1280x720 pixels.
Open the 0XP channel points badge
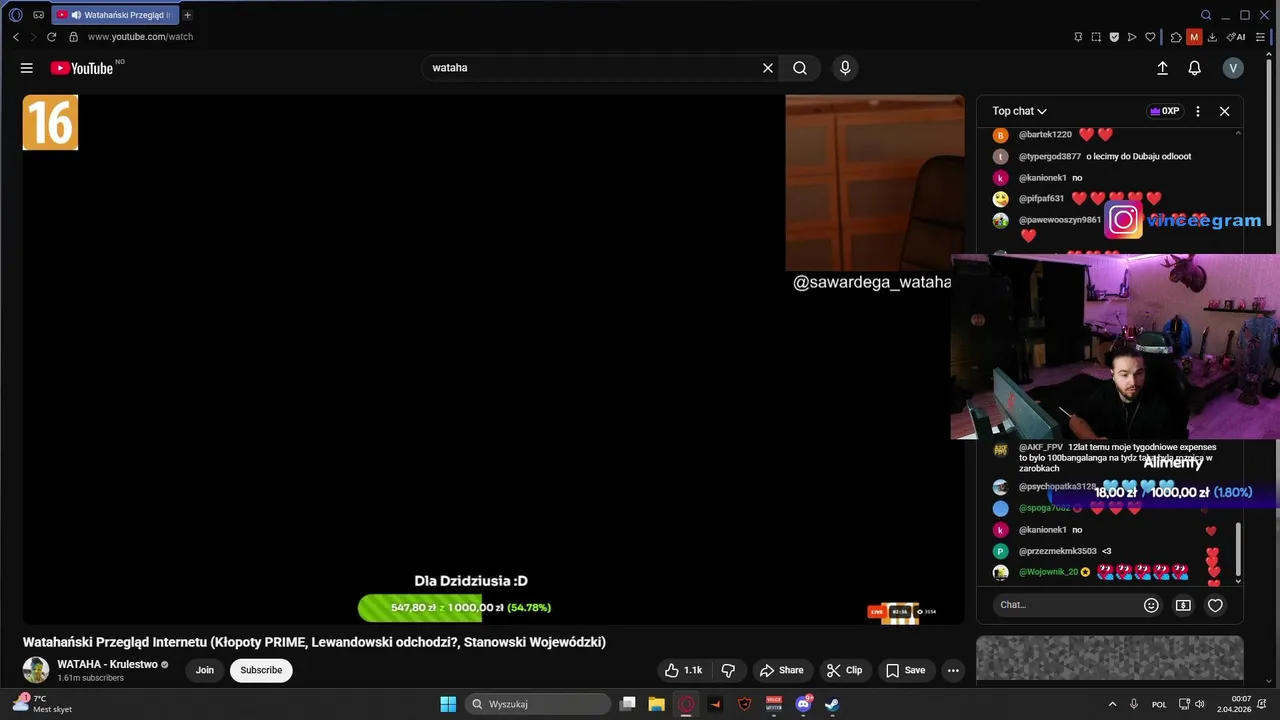pyautogui.click(x=1164, y=111)
